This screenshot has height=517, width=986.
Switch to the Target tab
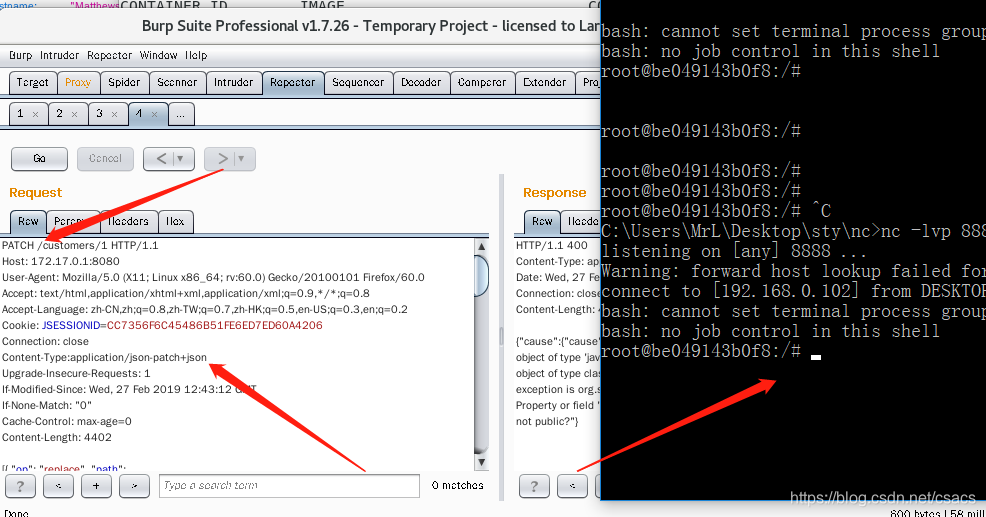[33, 82]
